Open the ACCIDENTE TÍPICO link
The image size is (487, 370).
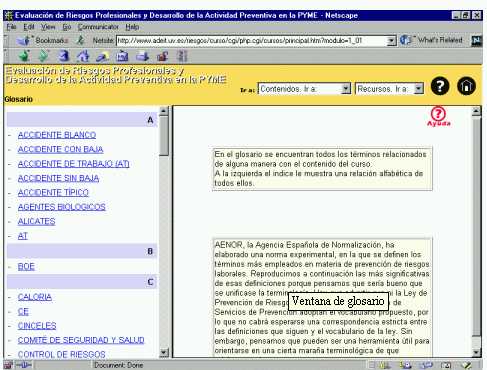(x=53, y=193)
